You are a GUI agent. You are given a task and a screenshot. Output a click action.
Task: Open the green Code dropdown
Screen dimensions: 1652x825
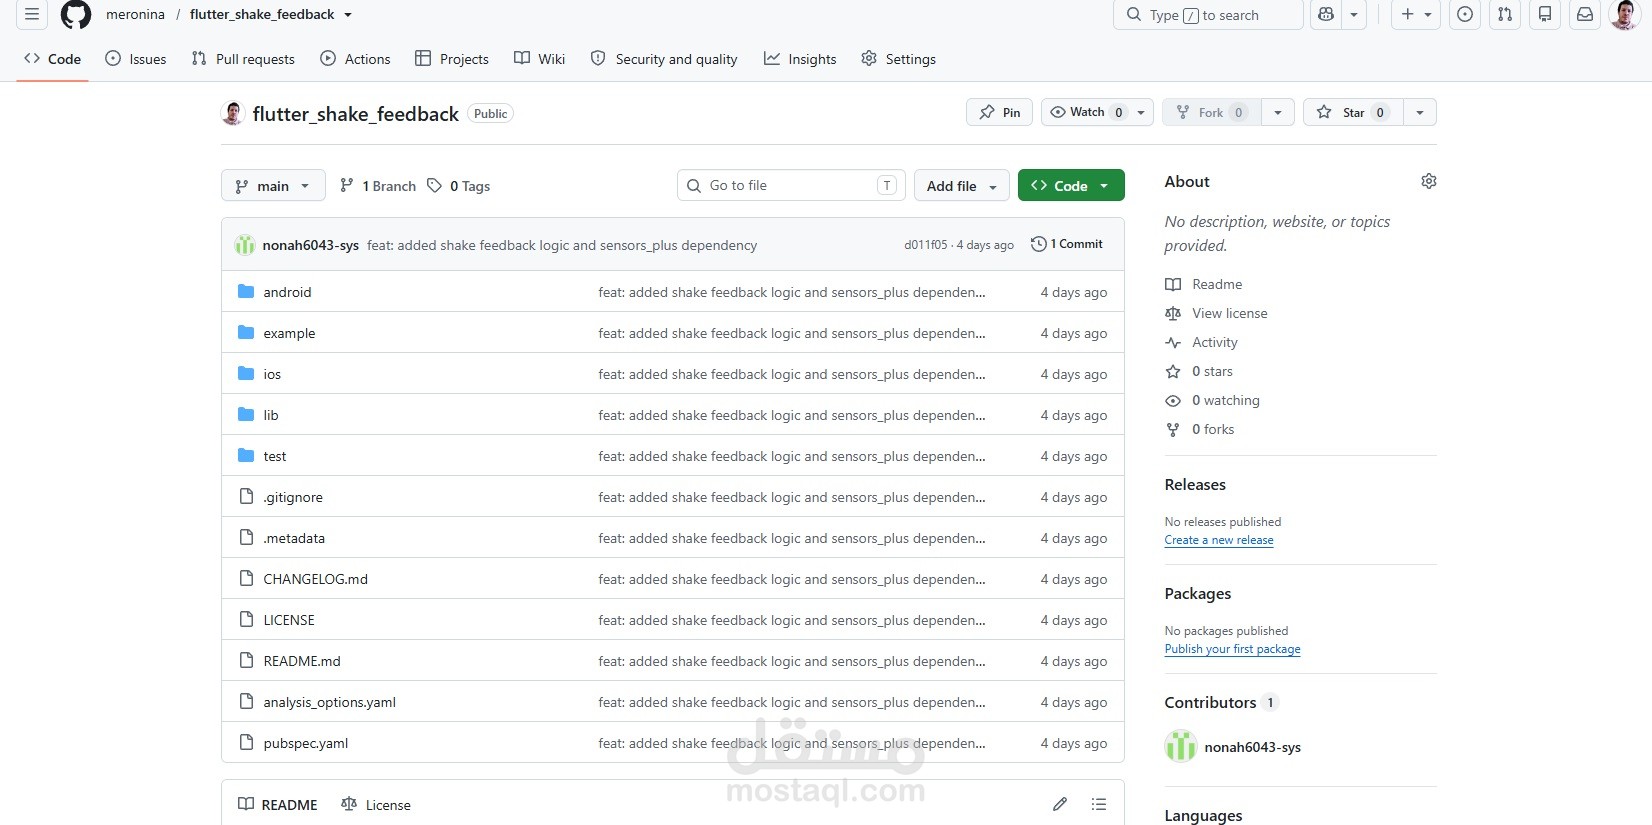(1071, 186)
